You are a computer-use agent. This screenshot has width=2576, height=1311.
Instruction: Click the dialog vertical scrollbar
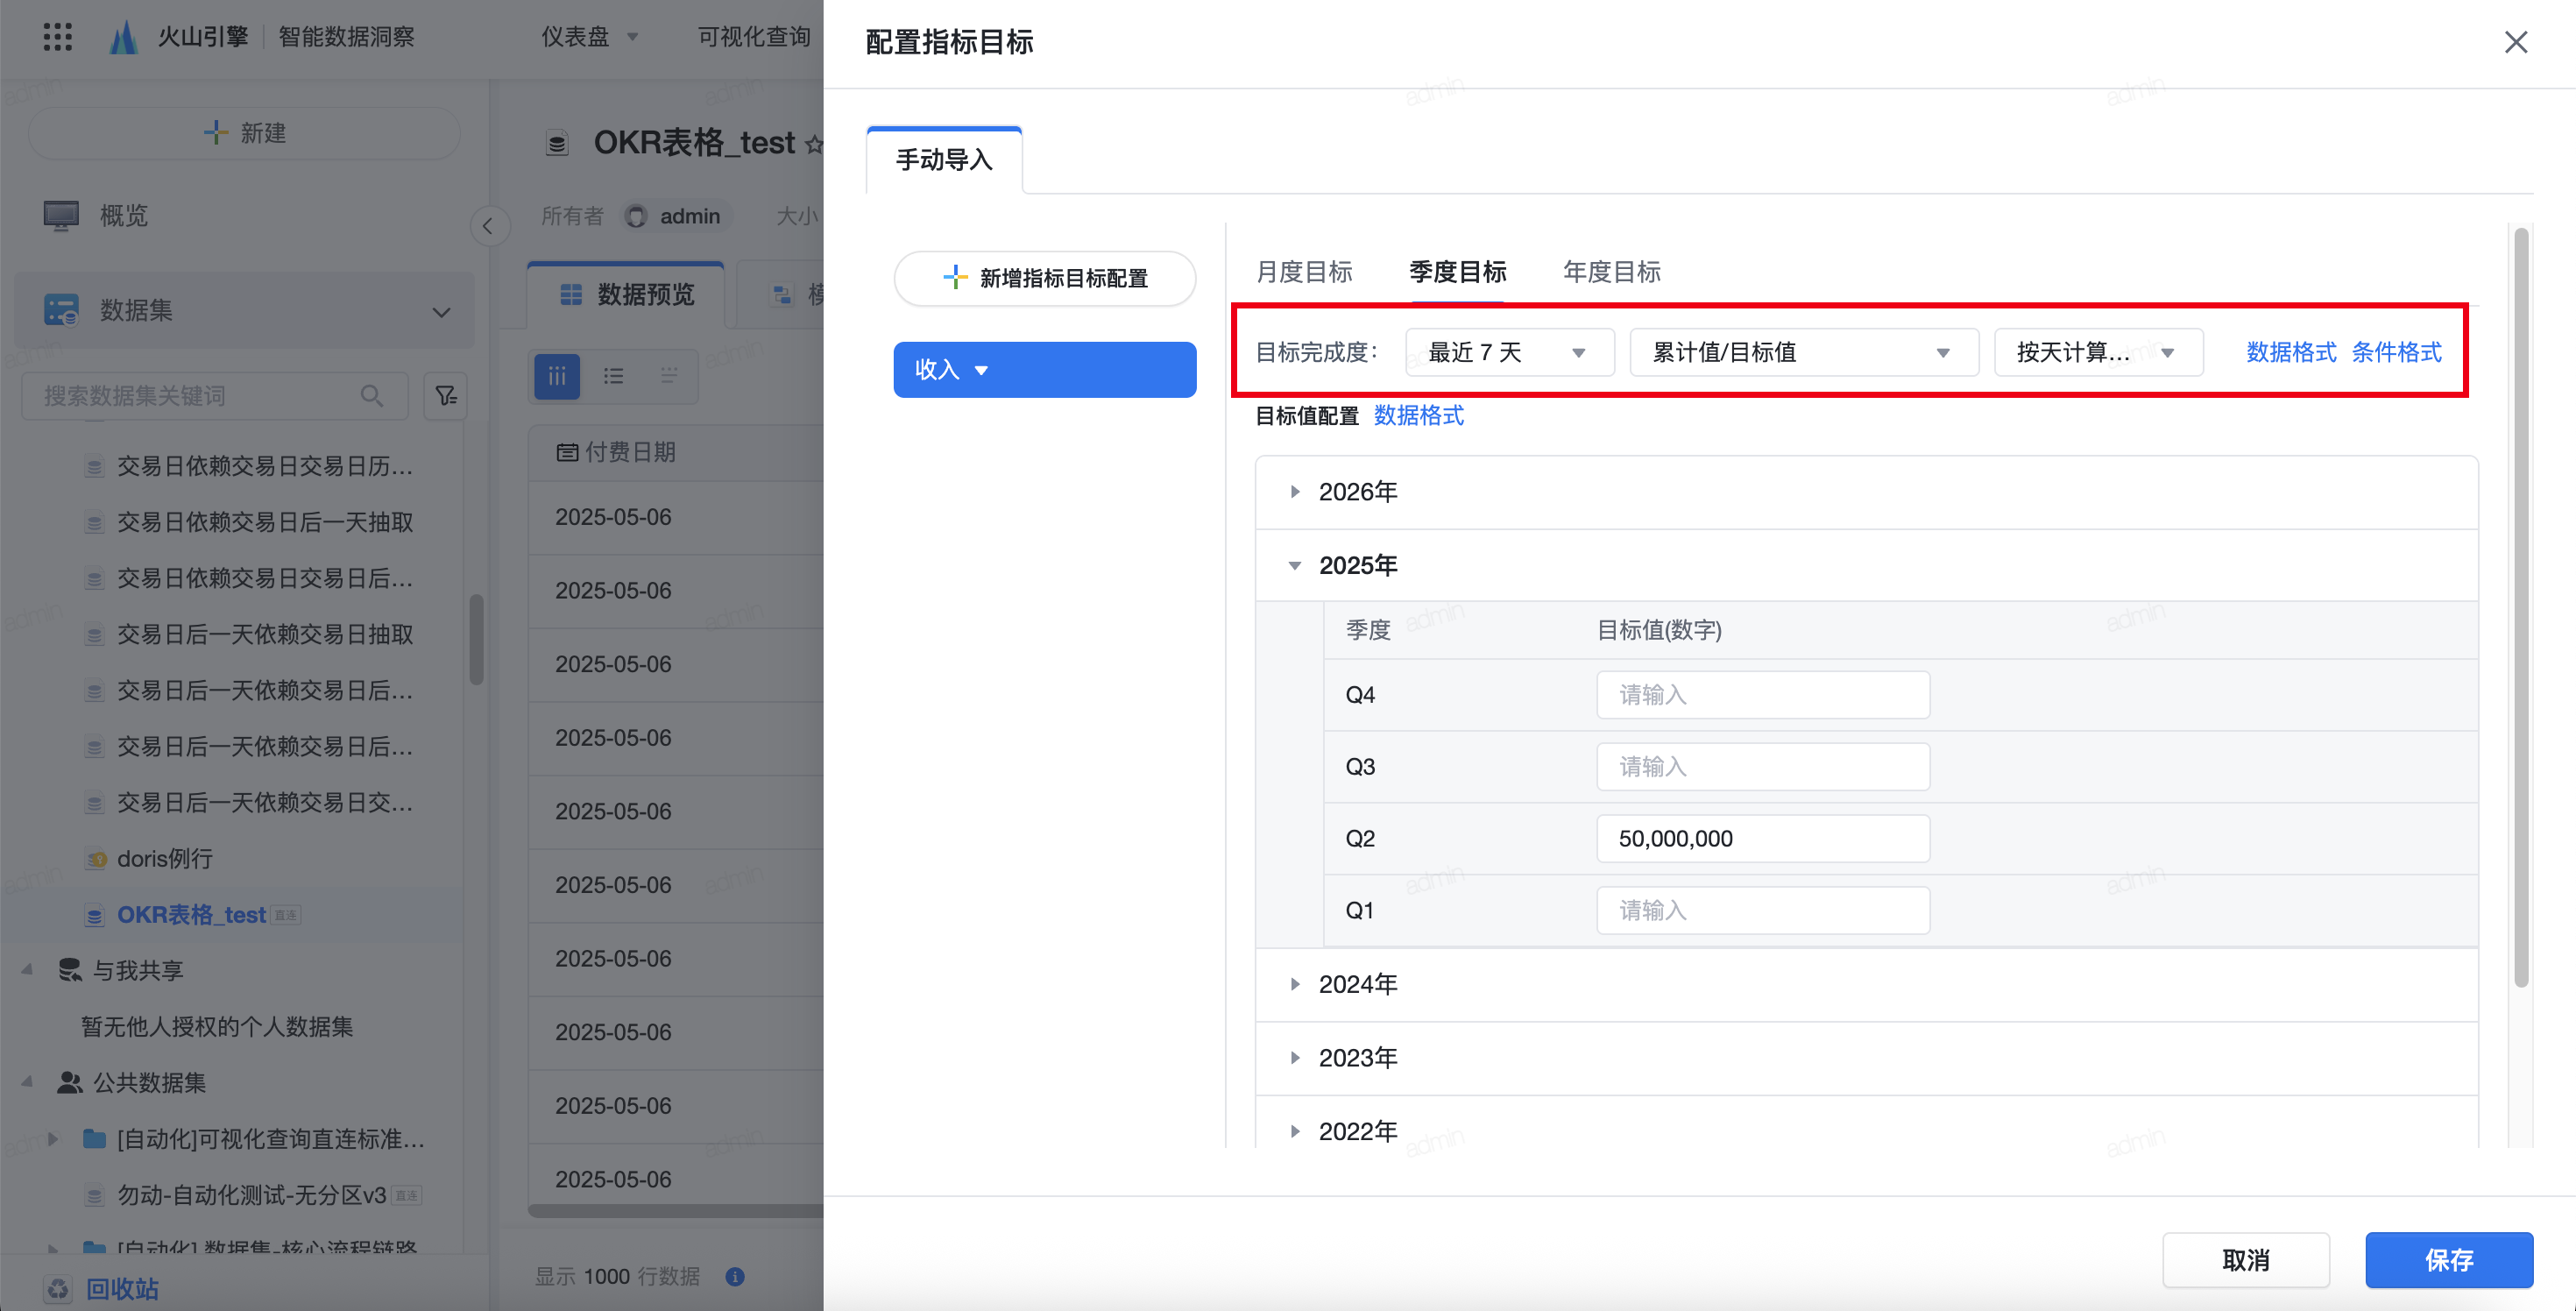click(2521, 608)
